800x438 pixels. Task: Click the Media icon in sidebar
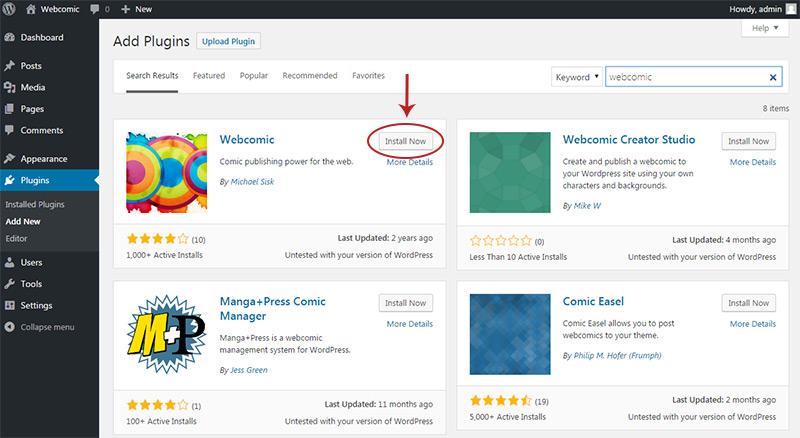(9, 87)
